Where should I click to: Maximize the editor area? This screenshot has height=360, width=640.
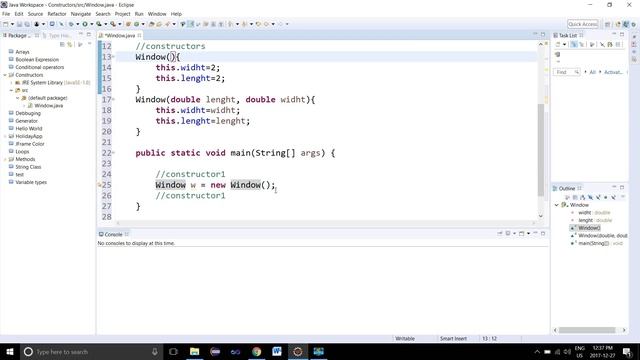pos(543,35)
